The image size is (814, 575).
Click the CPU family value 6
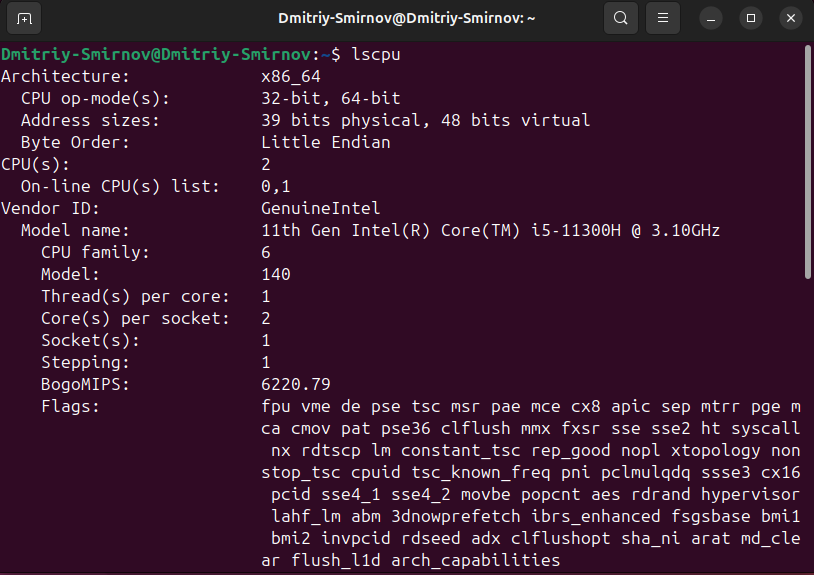point(266,252)
